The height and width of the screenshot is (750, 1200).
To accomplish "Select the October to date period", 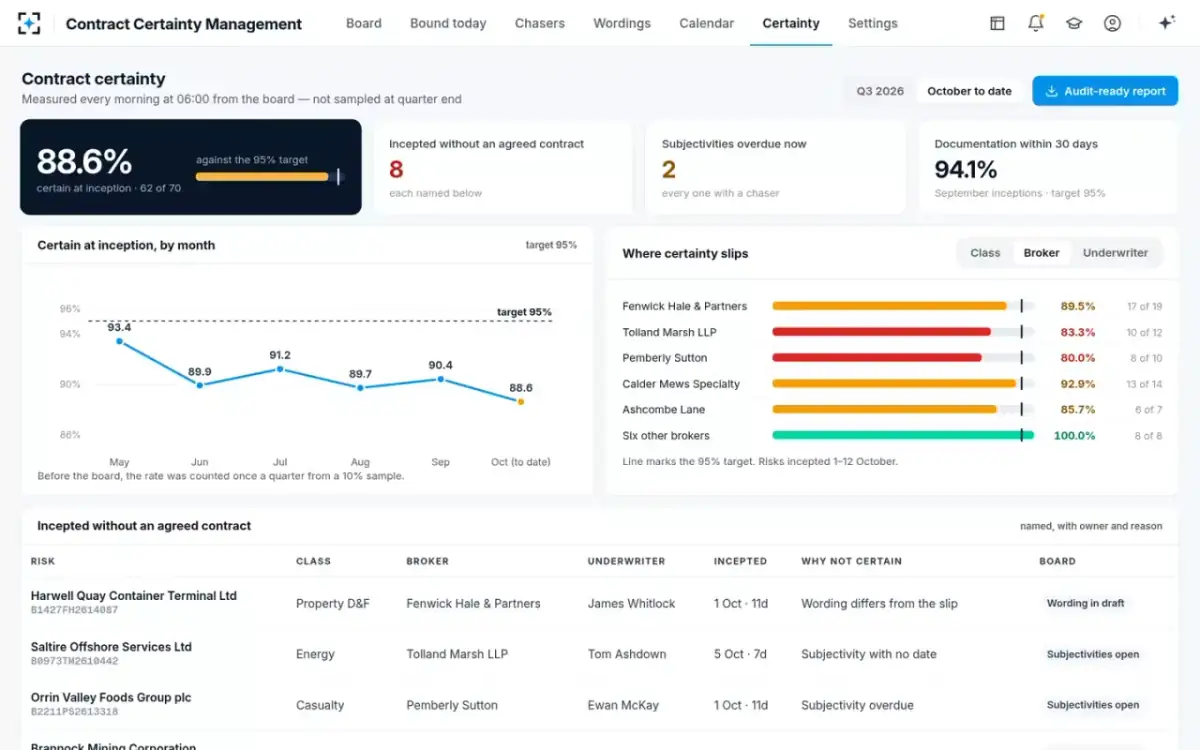I will tap(969, 91).
